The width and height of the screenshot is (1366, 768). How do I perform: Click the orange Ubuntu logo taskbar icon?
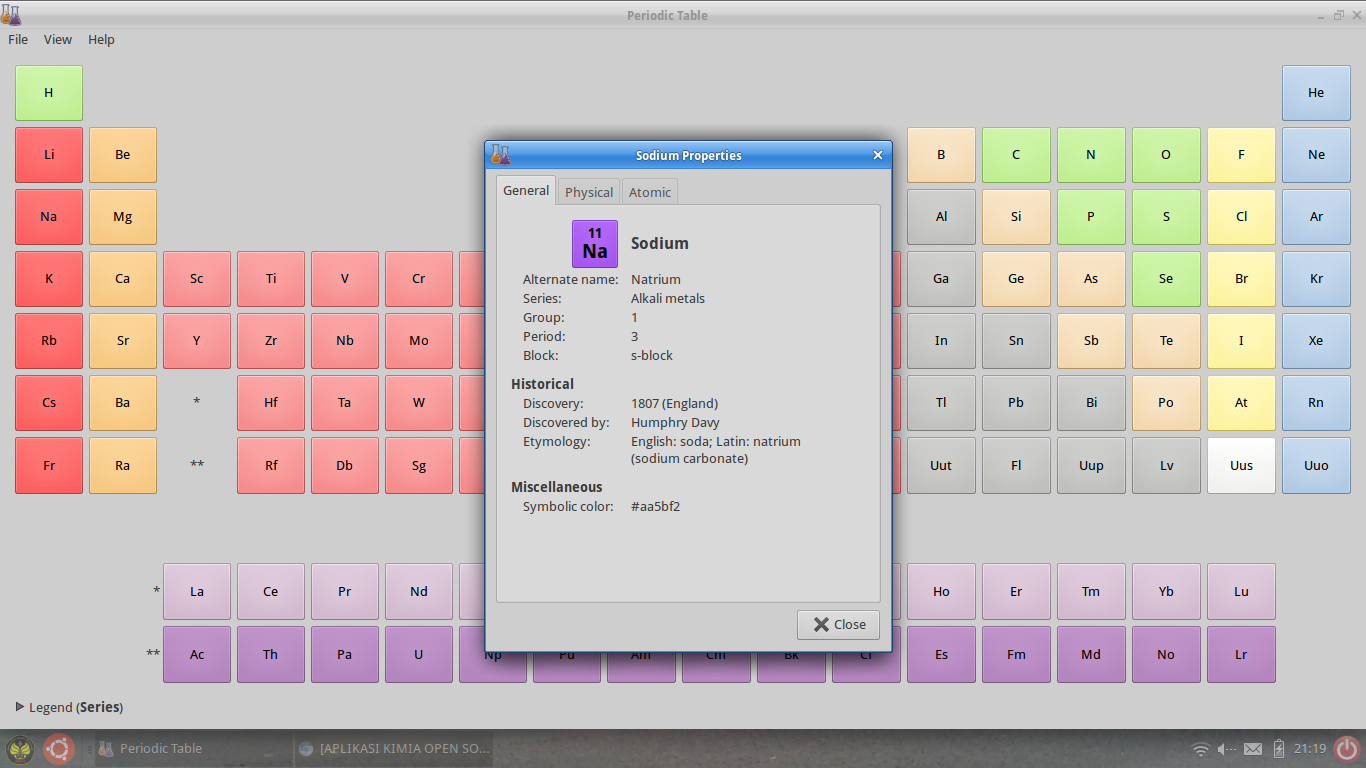pos(58,748)
